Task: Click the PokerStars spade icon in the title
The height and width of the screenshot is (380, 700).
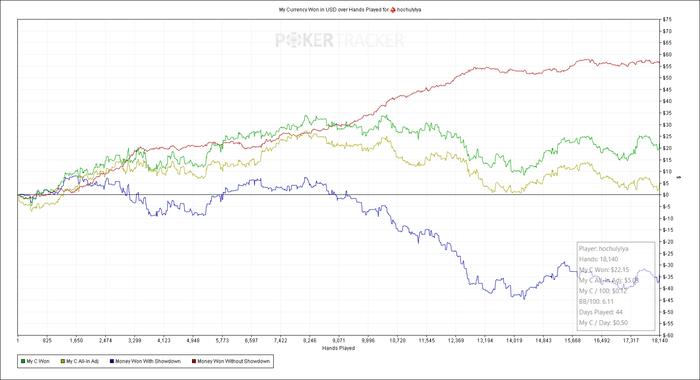Action: [393, 9]
